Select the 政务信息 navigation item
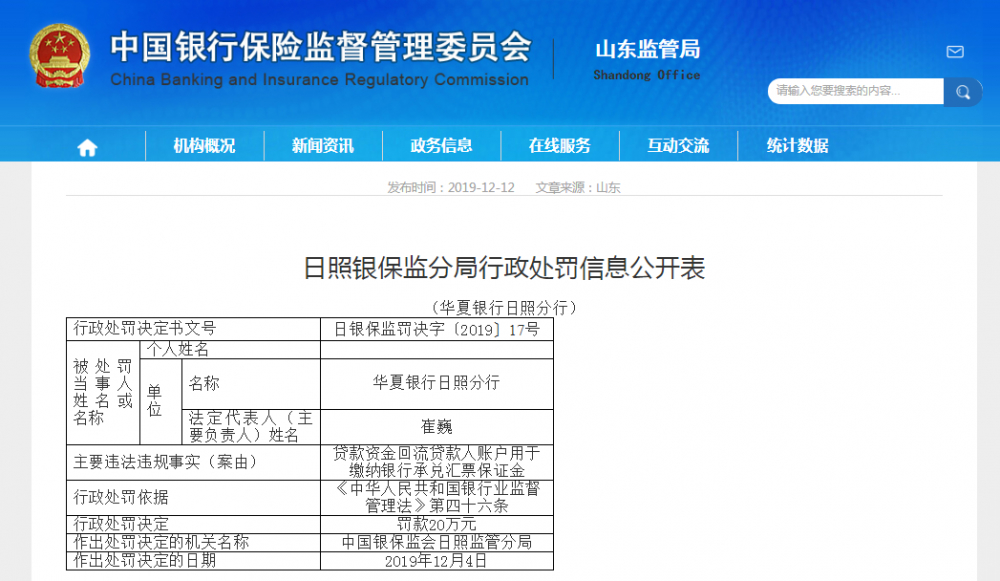Viewport: 1000px width, 581px height. point(441,146)
